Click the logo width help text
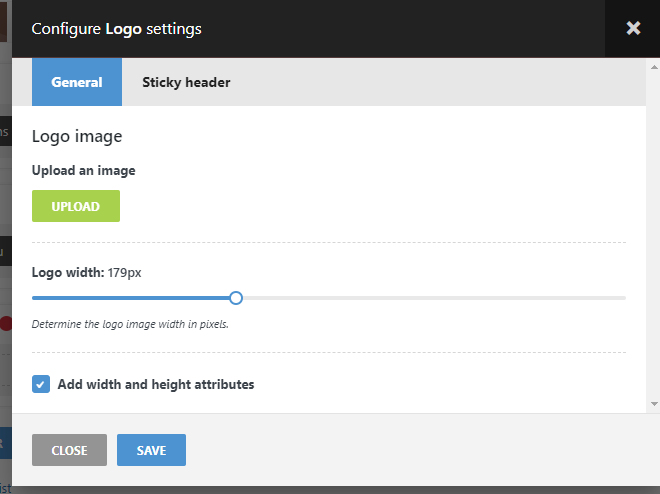The height and width of the screenshot is (494, 660). point(130,324)
